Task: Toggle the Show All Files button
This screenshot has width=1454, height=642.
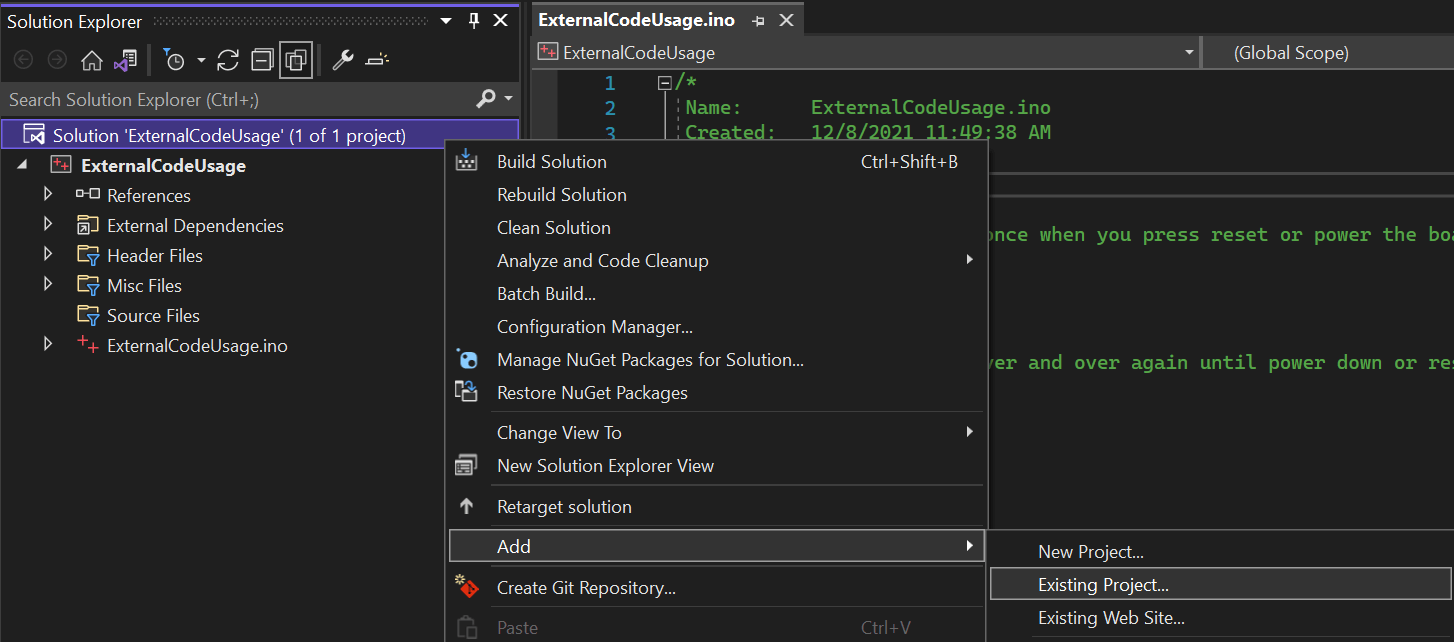Action: [296, 60]
